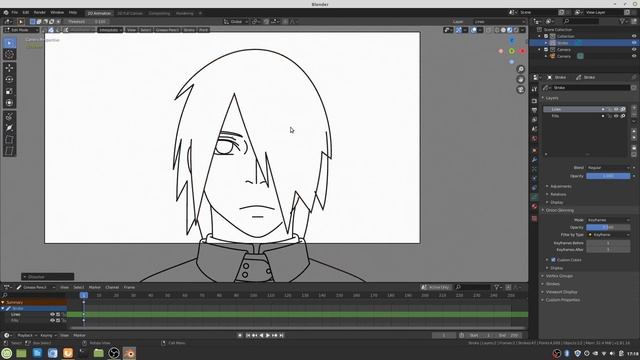Viewport: 640px width, 360px height.
Task: Launch OBS Studio from the taskbar
Action: [x=114, y=353]
